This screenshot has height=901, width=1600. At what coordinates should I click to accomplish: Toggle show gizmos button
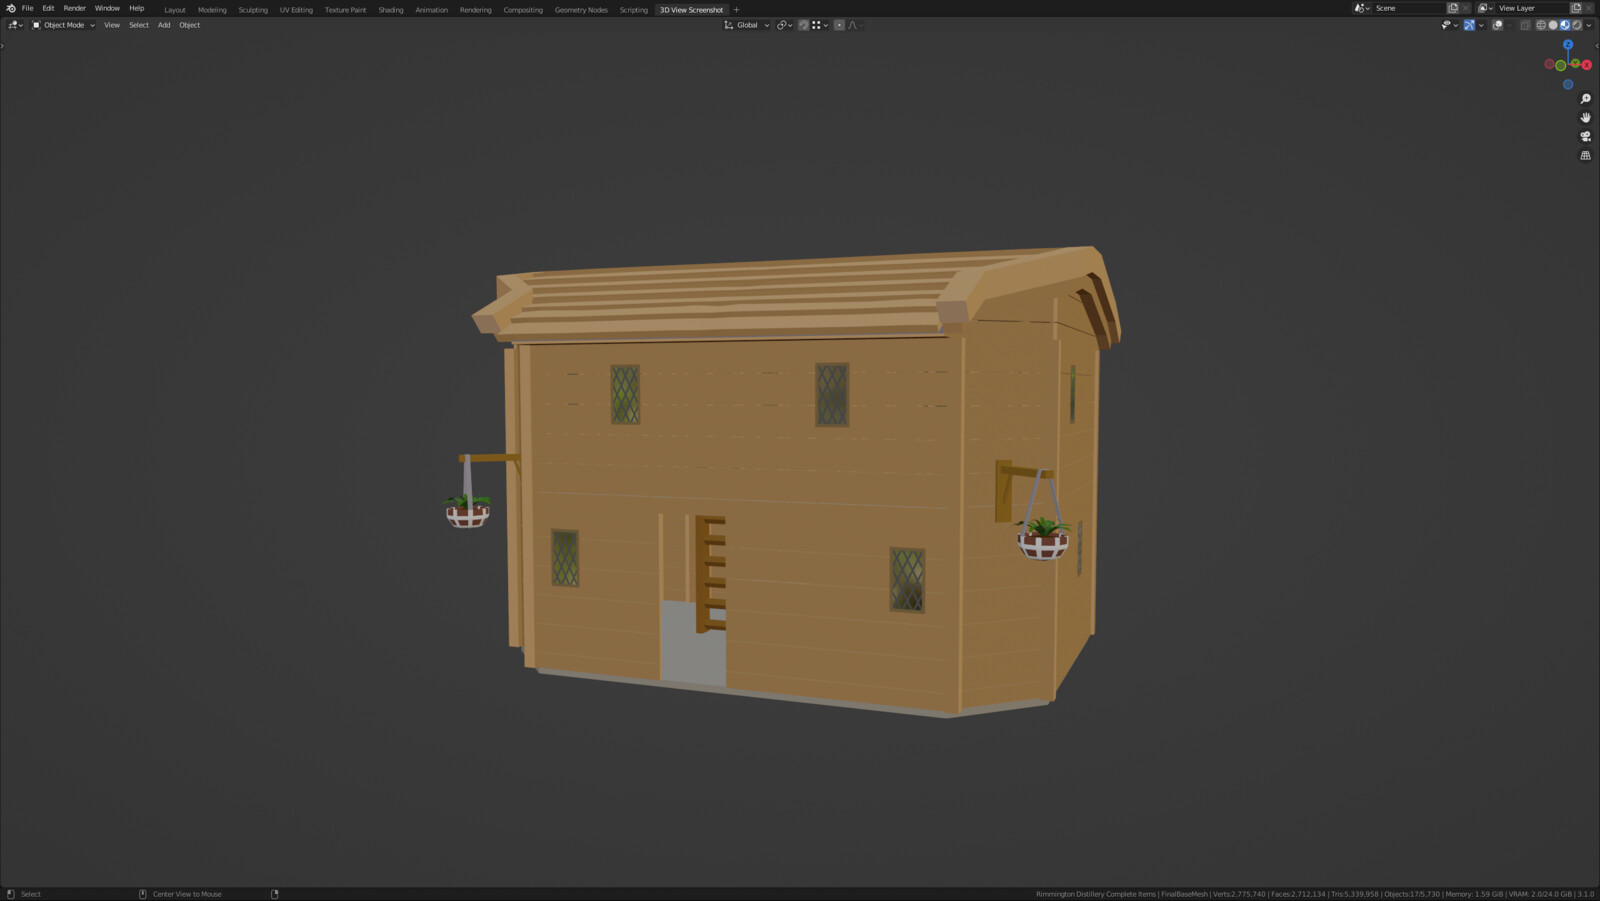point(1469,25)
